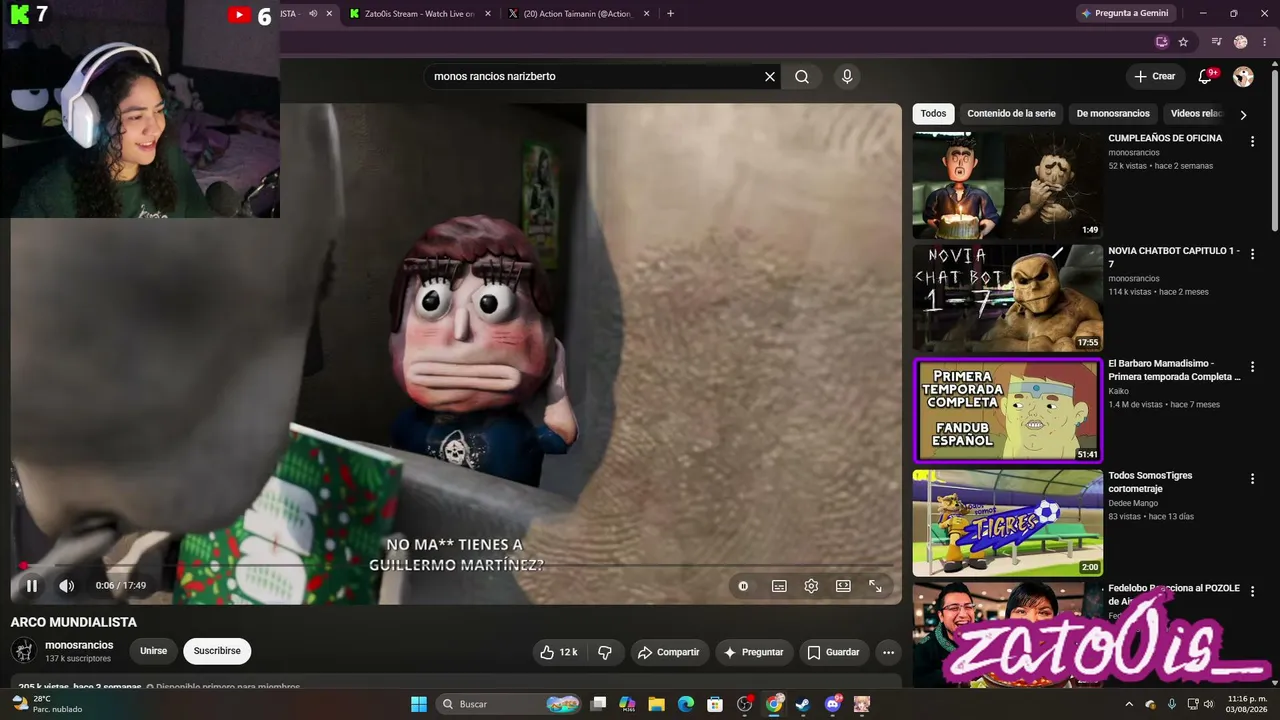Open options for Todos SomosTigres video
The height and width of the screenshot is (720, 1280).
pyautogui.click(x=1252, y=479)
